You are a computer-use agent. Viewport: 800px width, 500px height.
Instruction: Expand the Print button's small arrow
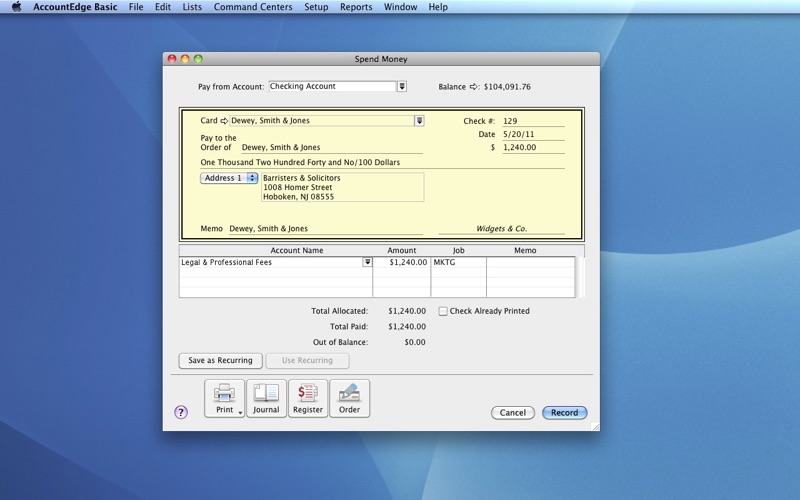pos(240,413)
